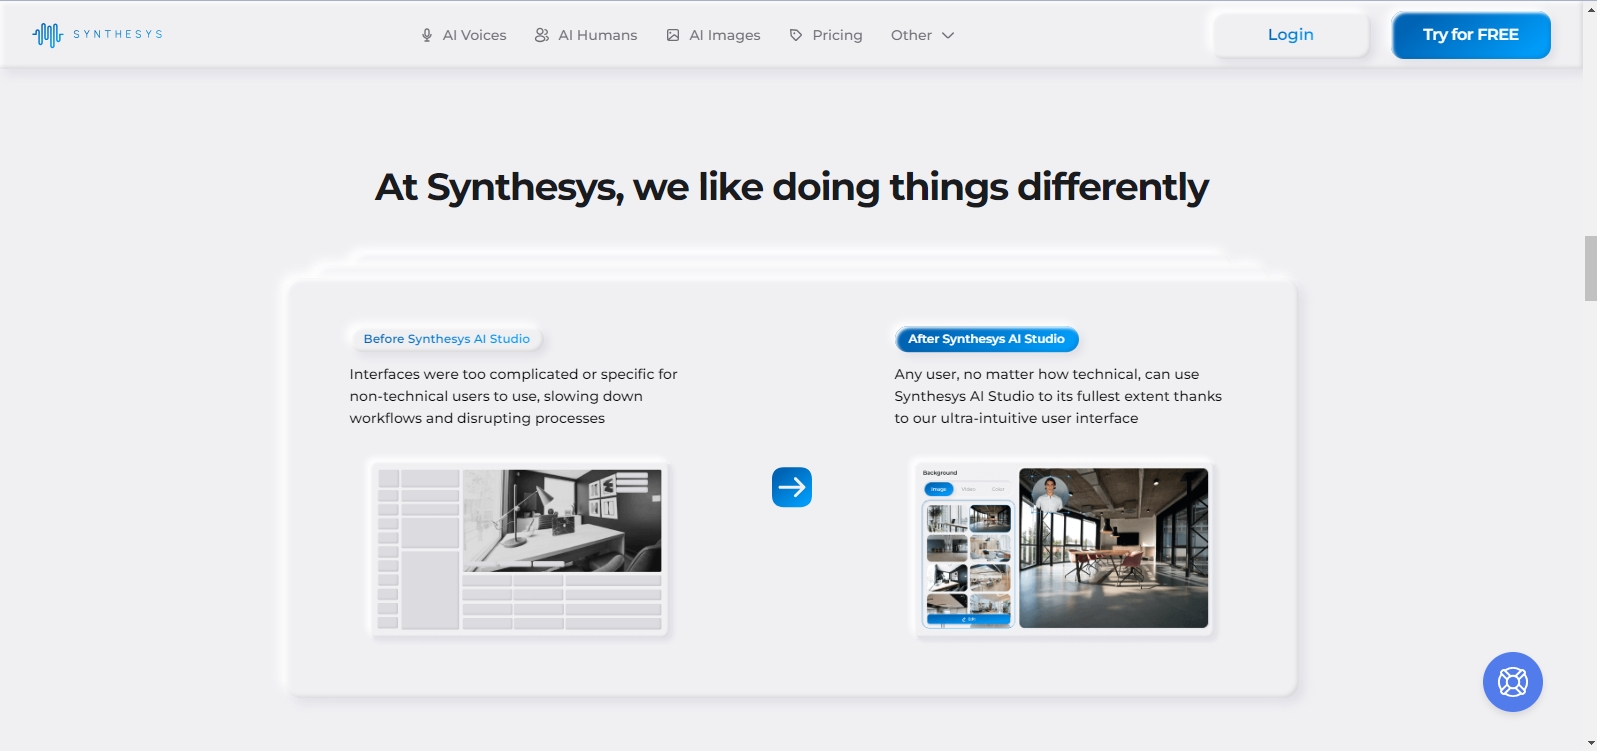Open the lifebuoy help chat widget
The height and width of the screenshot is (751, 1597).
pyautogui.click(x=1513, y=682)
